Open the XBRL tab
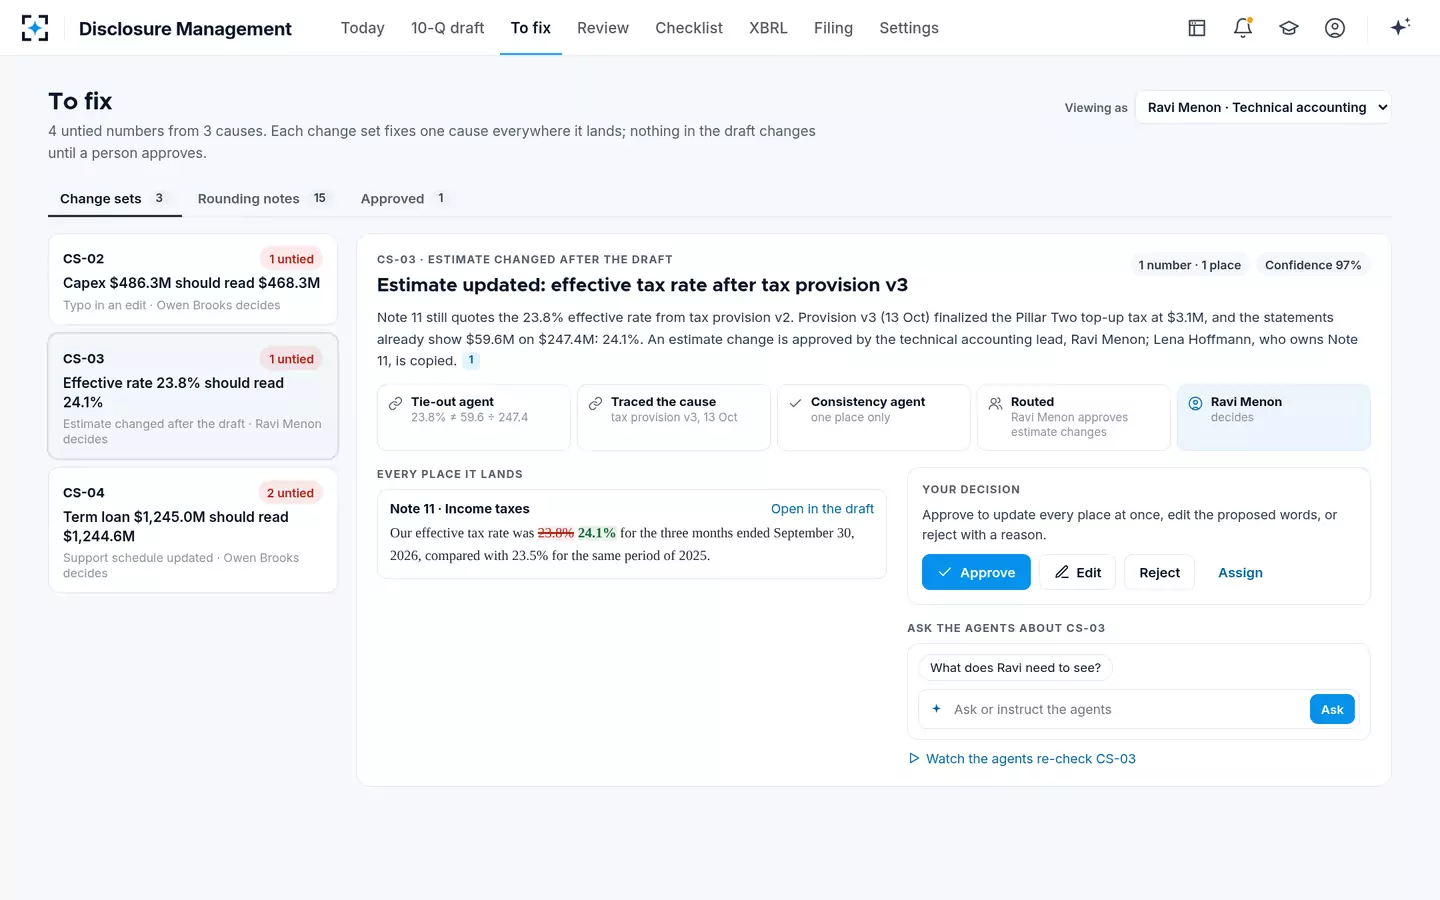This screenshot has width=1440, height=900. [768, 28]
